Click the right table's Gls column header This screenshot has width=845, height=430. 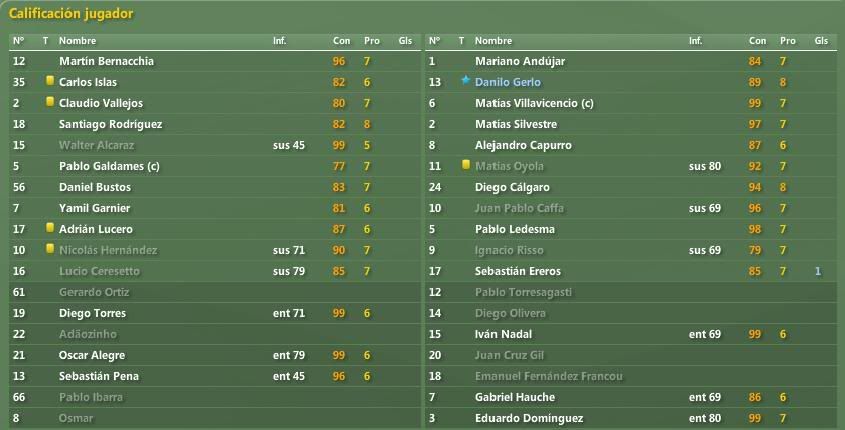821,40
